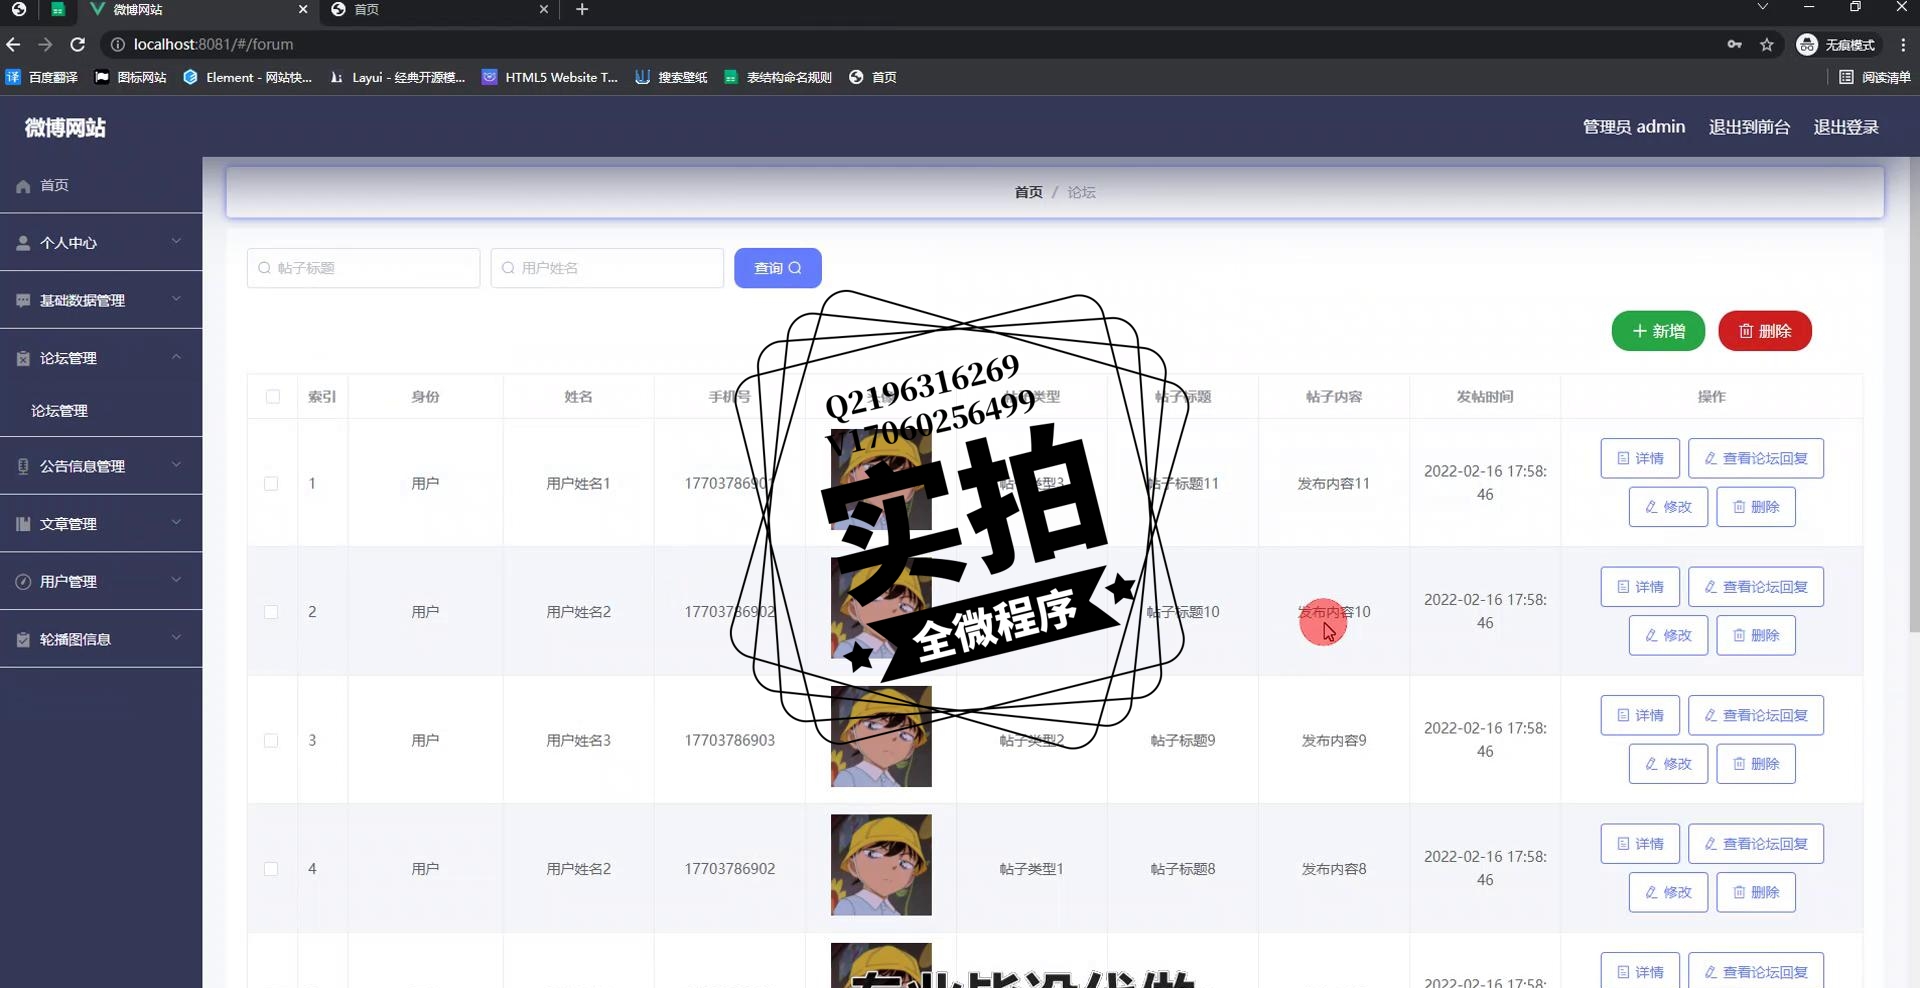
Task: Click the 公告信息管理 sidebar icon
Action: tap(23, 466)
